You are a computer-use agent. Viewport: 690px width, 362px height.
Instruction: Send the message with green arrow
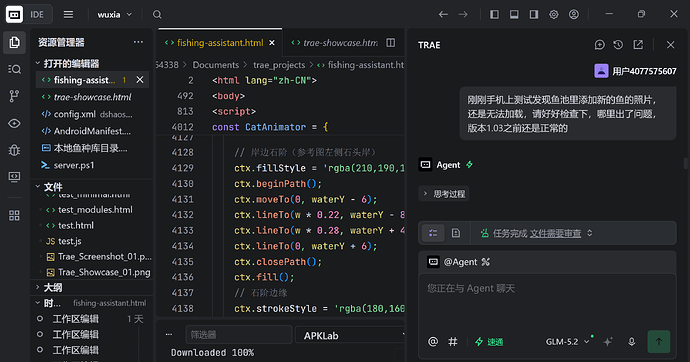pos(659,342)
